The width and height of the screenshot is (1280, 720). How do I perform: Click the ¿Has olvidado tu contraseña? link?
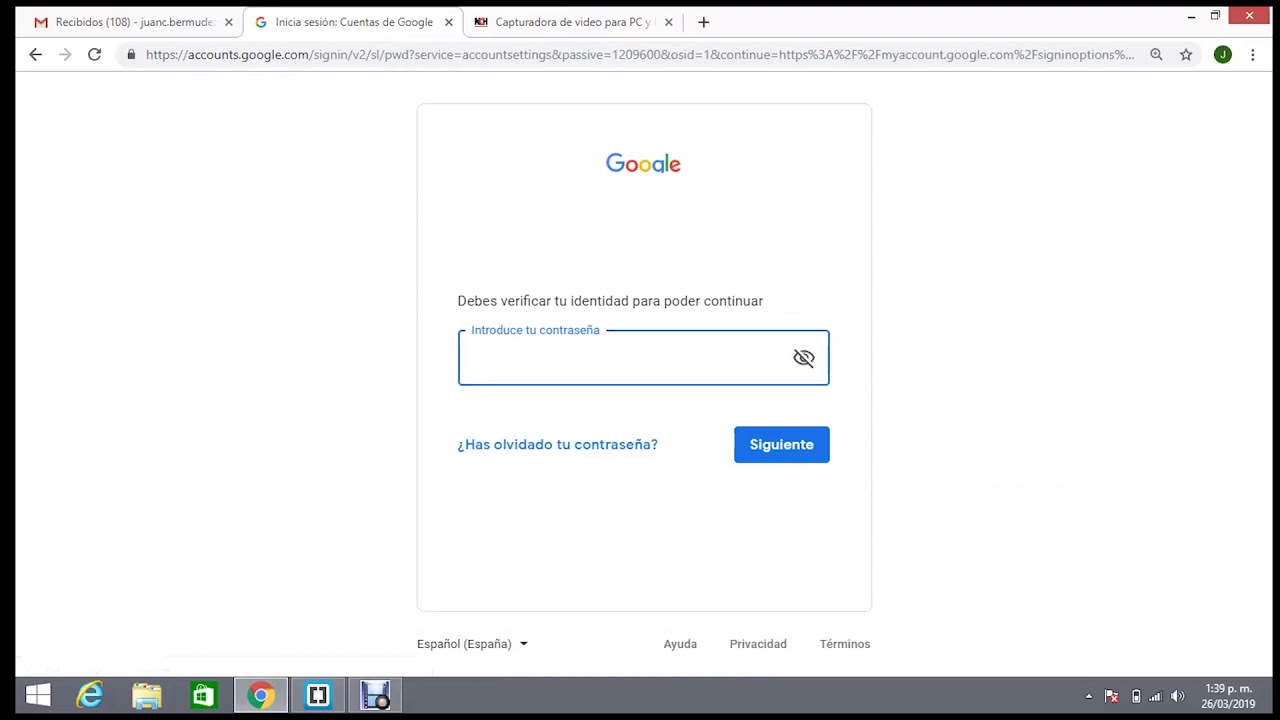coord(557,445)
